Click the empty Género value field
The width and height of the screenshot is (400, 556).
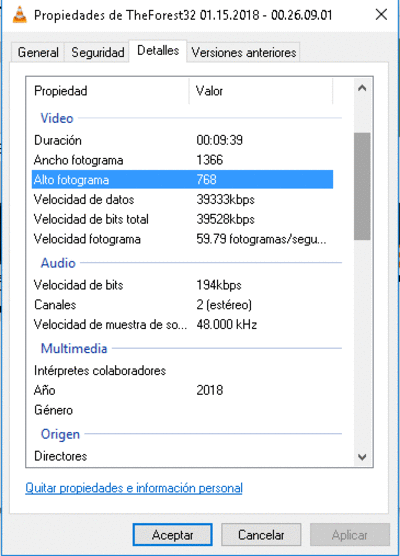point(264,410)
